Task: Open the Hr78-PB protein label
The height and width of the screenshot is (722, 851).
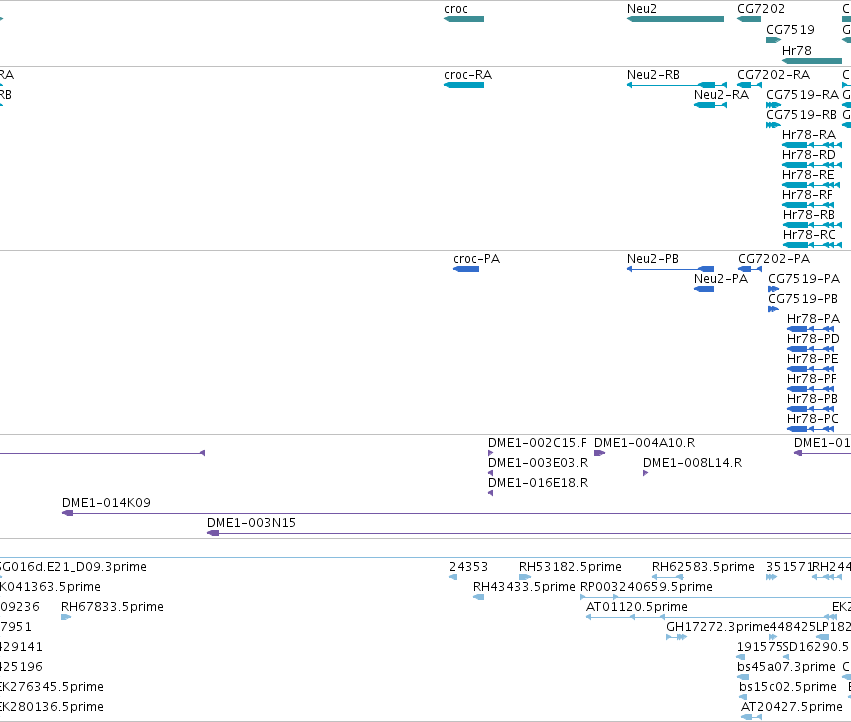Action: tap(812, 398)
